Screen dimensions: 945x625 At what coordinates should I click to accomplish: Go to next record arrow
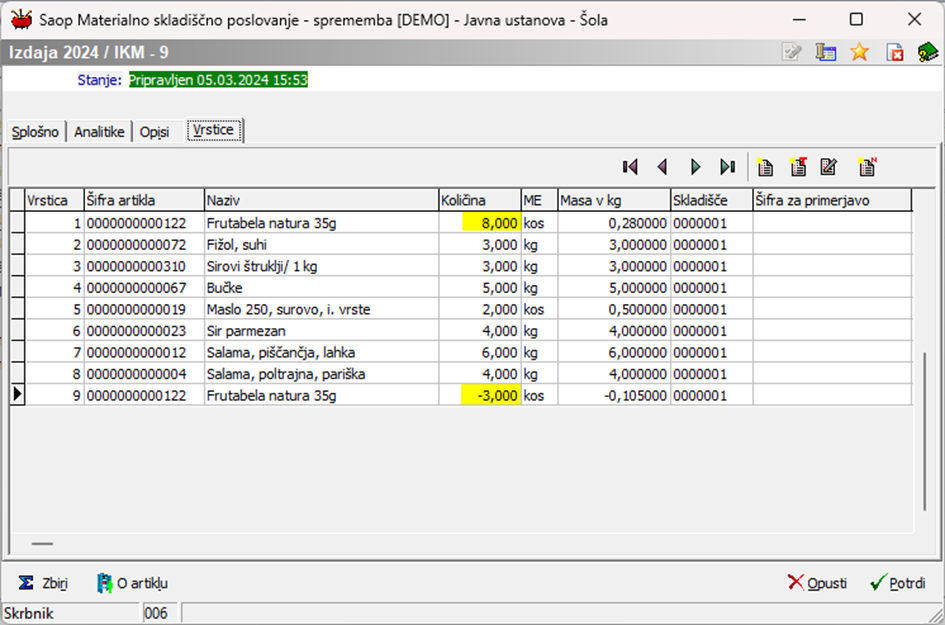pyautogui.click(x=695, y=167)
